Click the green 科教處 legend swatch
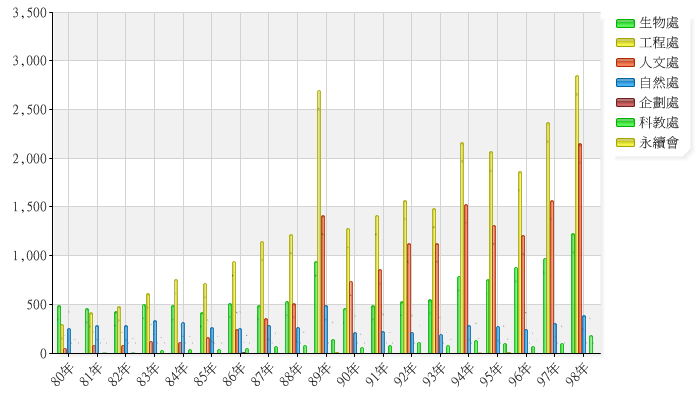 click(x=626, y=123)
